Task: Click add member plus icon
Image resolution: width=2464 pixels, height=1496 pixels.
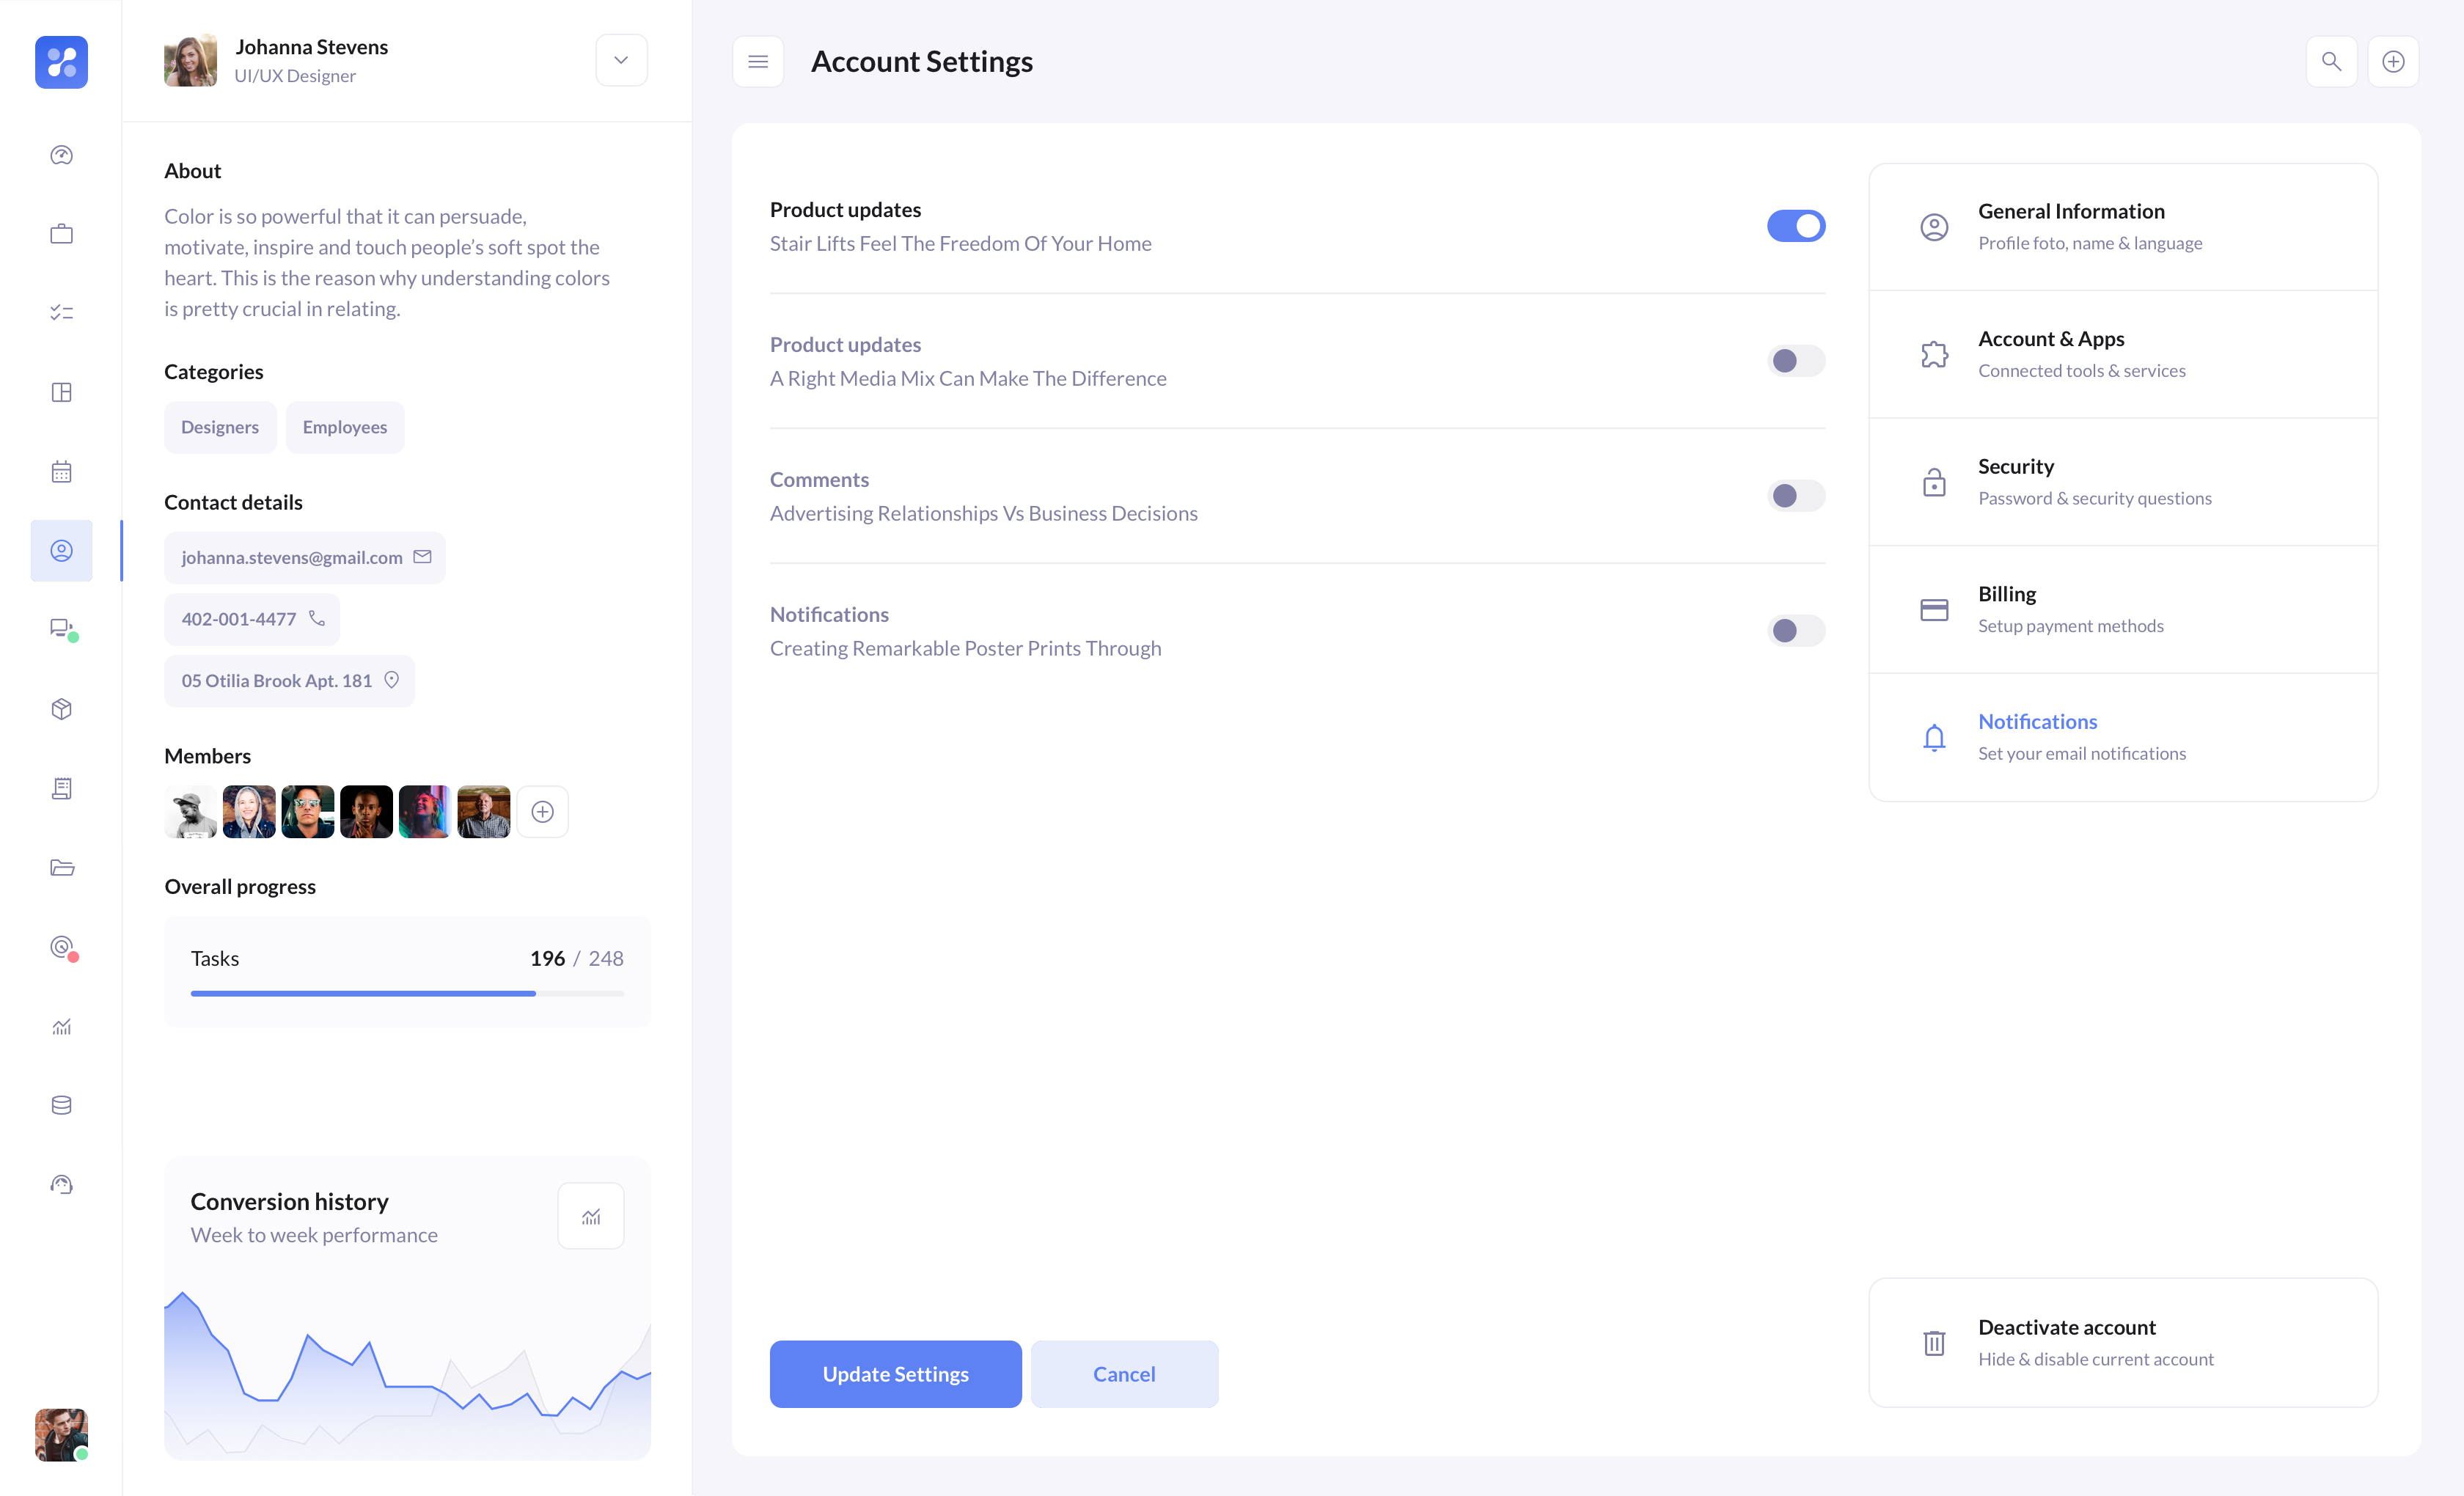Action: point(542,812)
